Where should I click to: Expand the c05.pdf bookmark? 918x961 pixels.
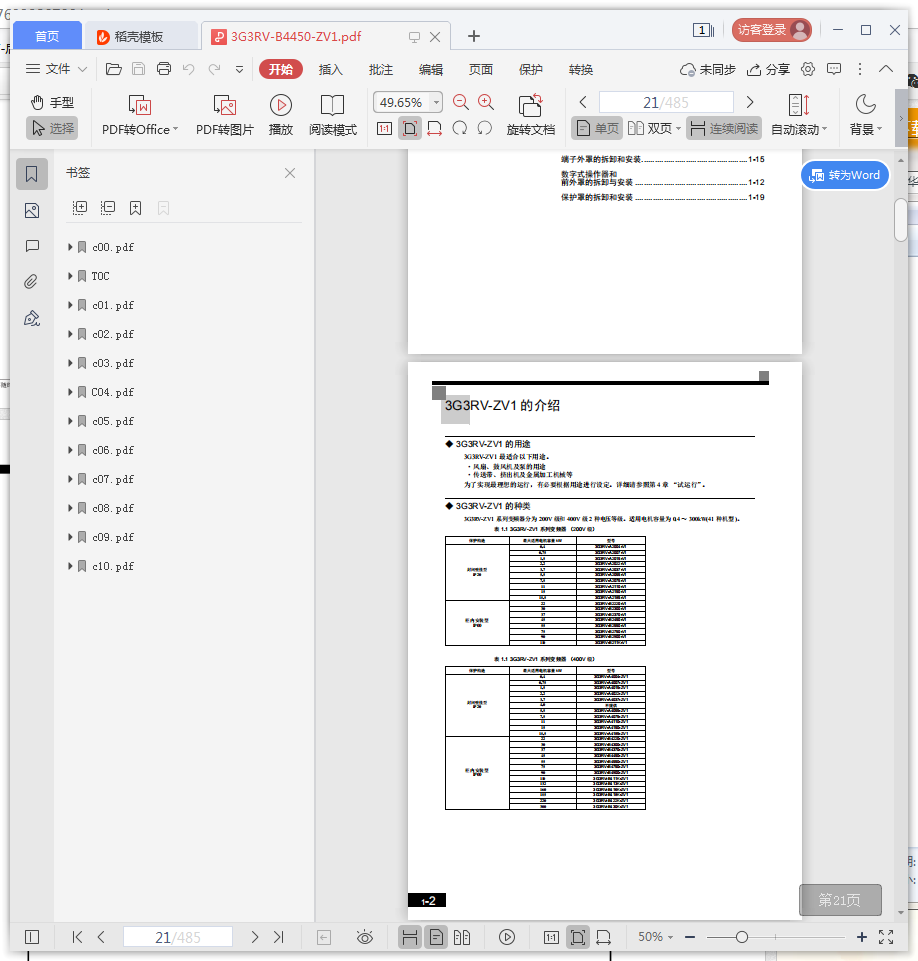70,421
